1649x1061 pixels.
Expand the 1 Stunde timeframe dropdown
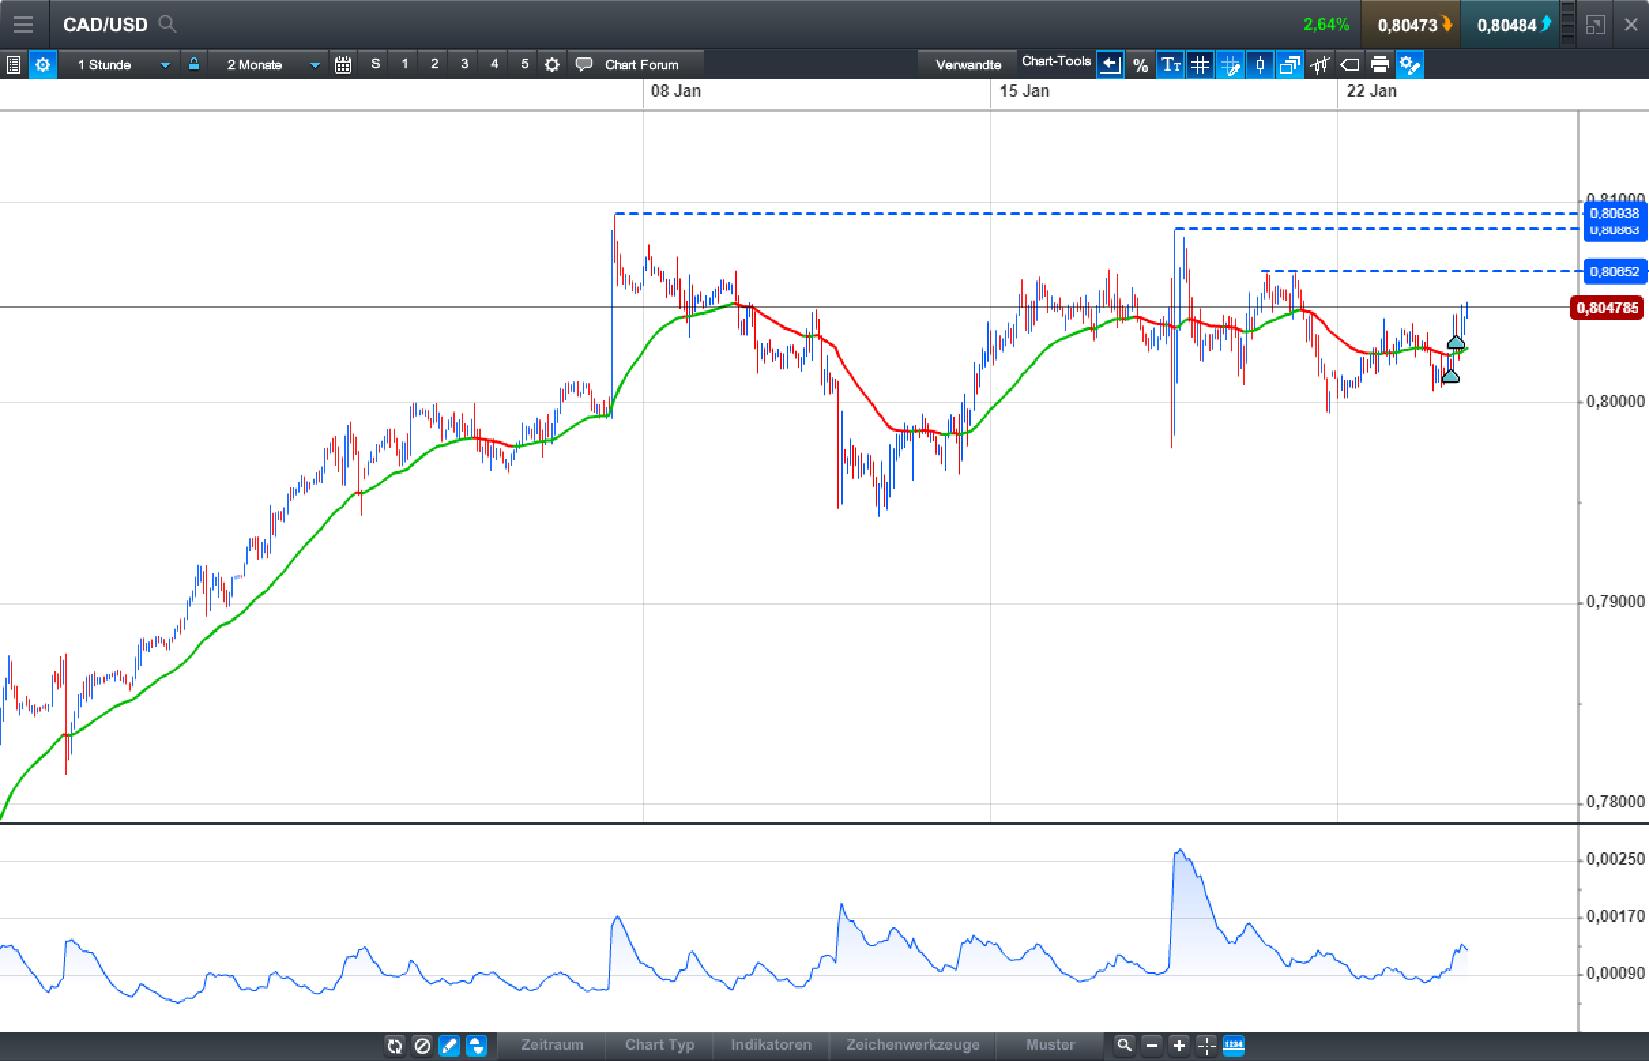[165, 64]
